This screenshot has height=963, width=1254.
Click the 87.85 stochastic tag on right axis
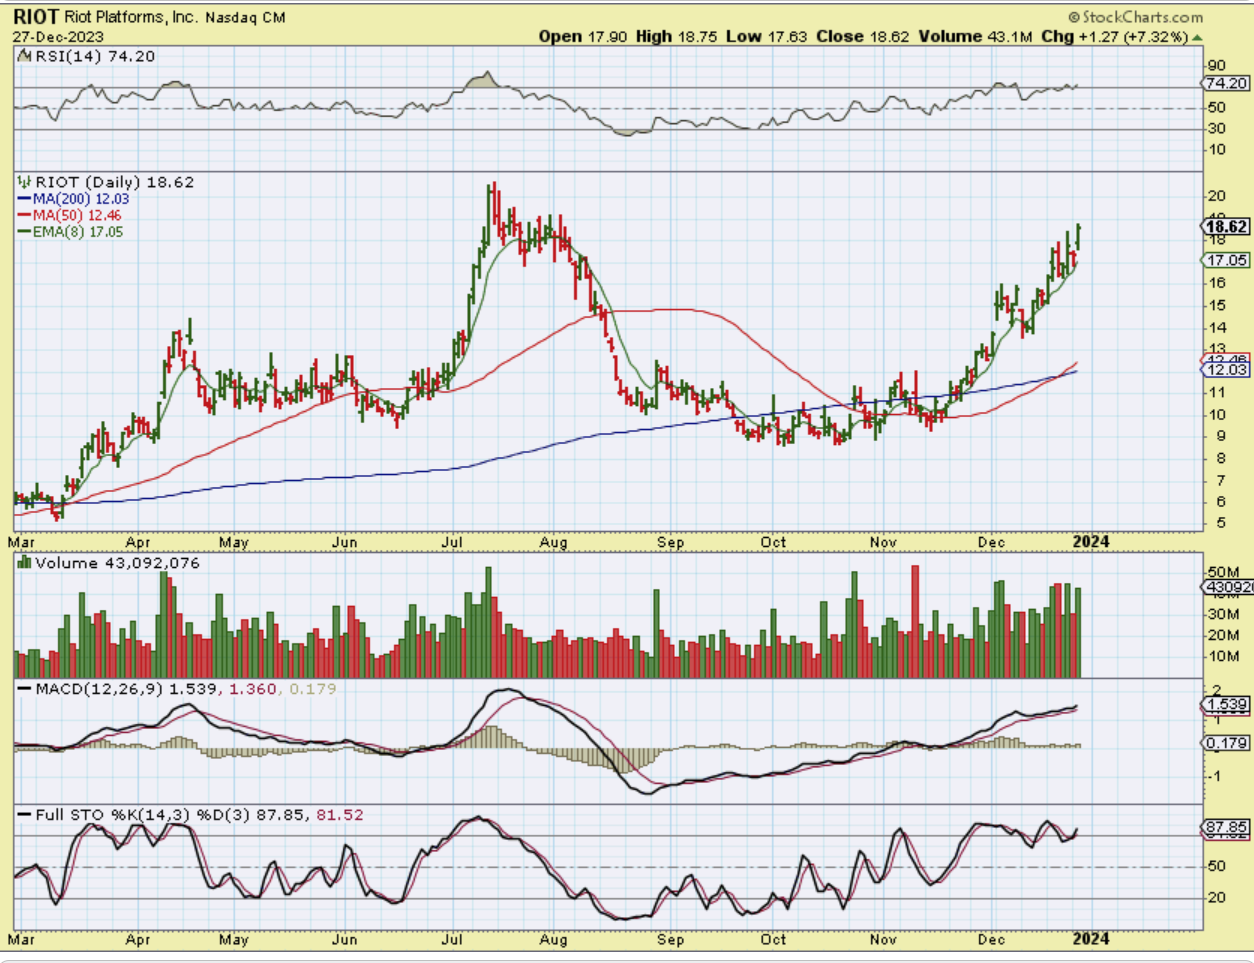pos(1227,828)
